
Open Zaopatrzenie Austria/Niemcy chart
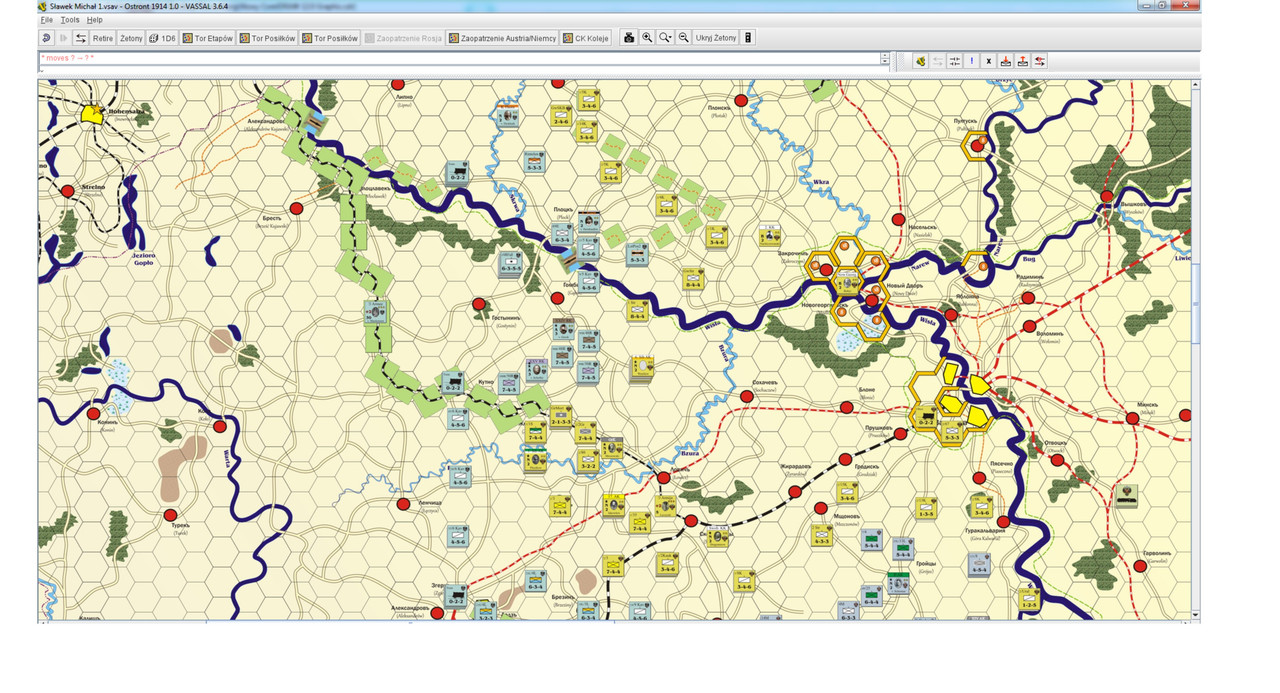coord(502,38)
